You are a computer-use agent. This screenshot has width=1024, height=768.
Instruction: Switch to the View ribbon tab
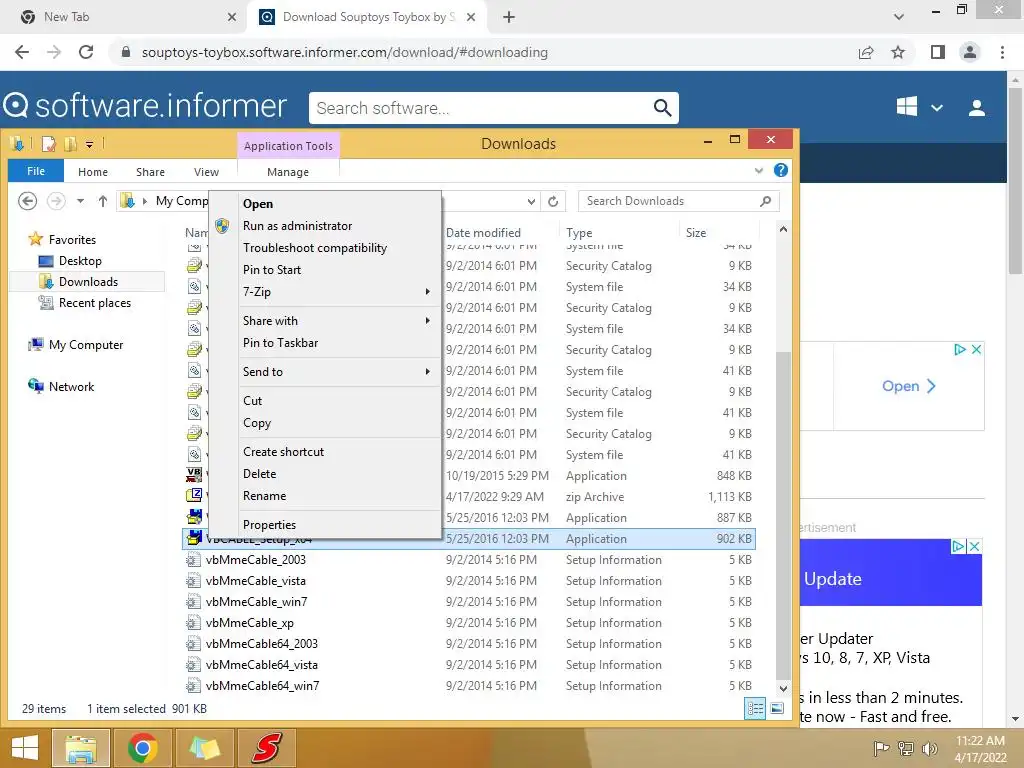click(x=206, y=172)
